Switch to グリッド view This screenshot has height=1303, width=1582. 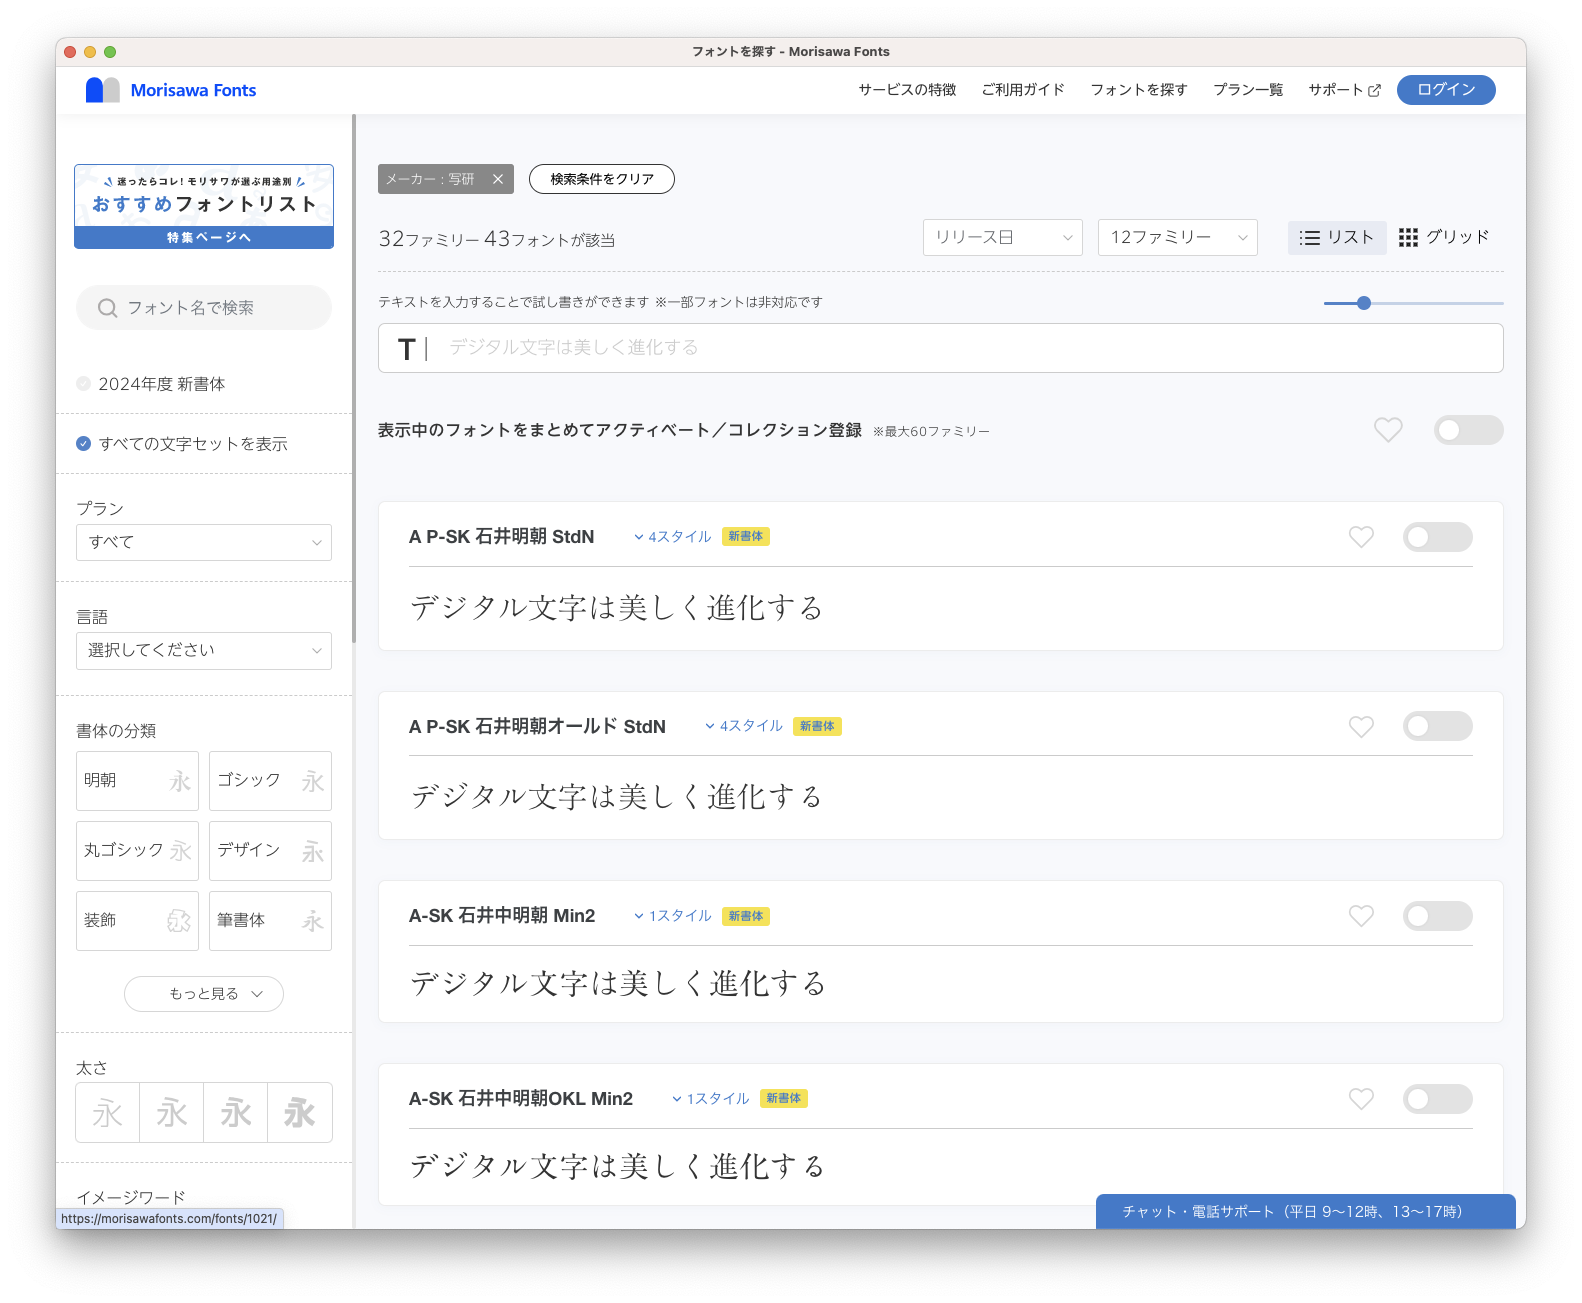tap(1444, 238)
